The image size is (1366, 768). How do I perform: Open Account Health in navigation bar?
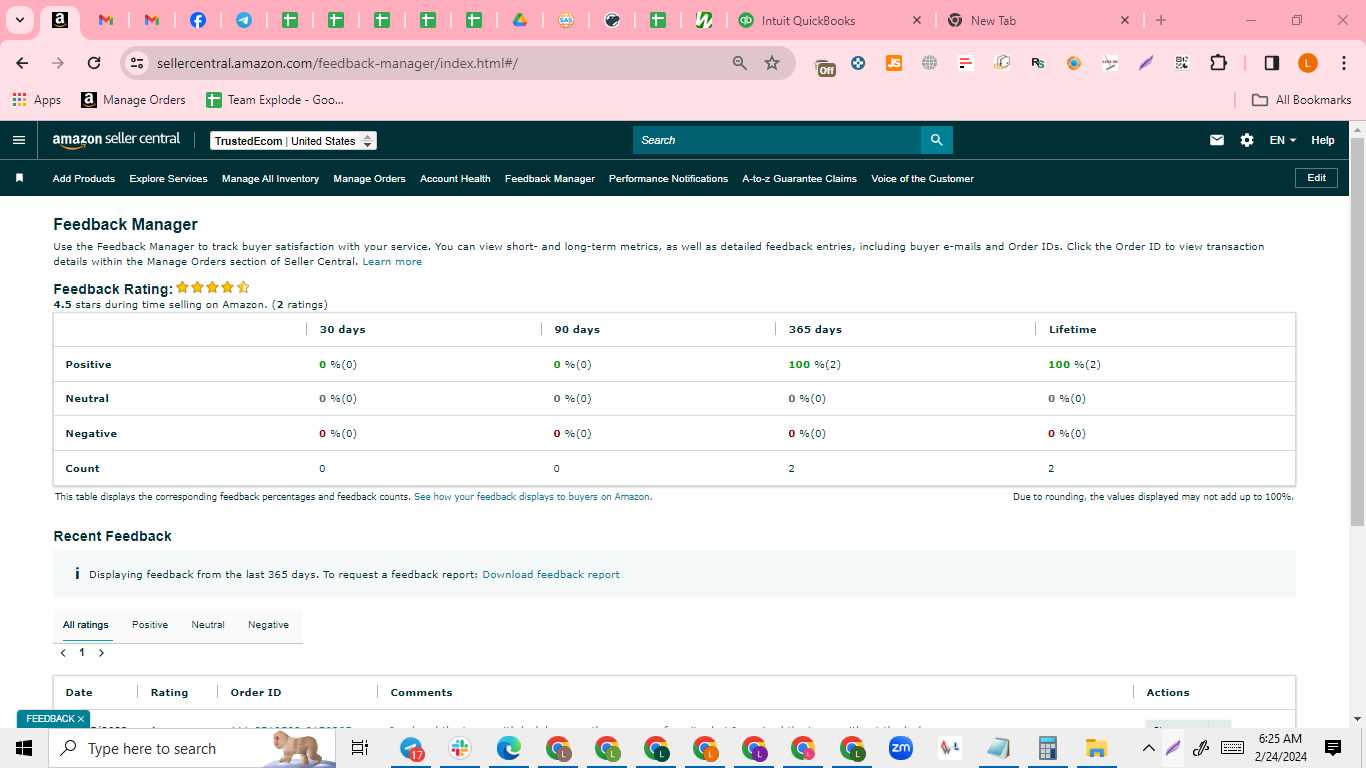(455, 179)
